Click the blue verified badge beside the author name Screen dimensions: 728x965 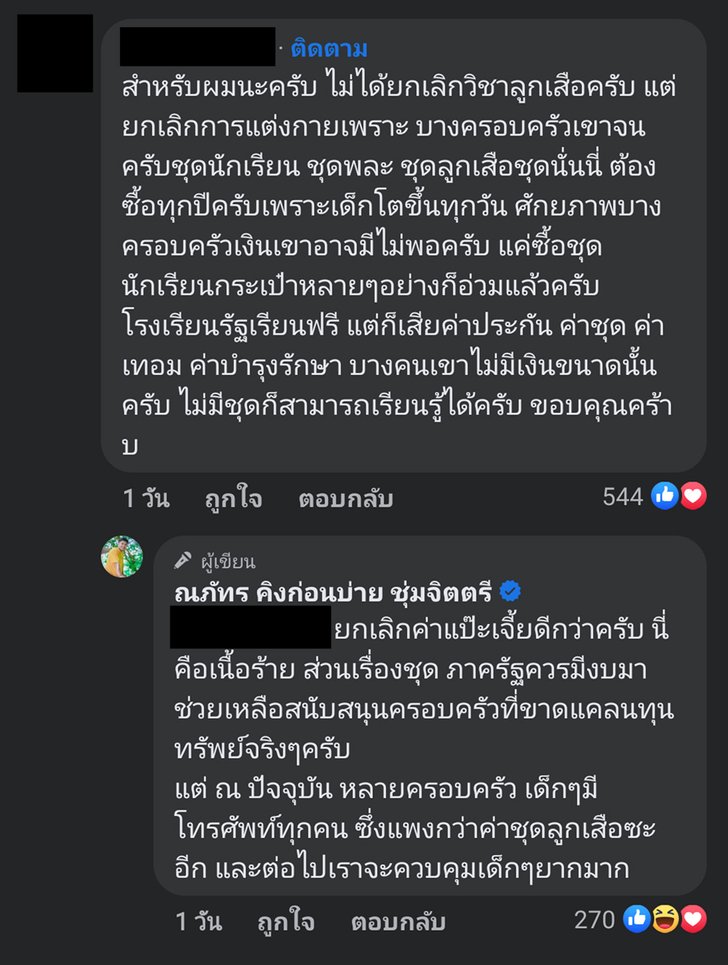click(510, 592)
